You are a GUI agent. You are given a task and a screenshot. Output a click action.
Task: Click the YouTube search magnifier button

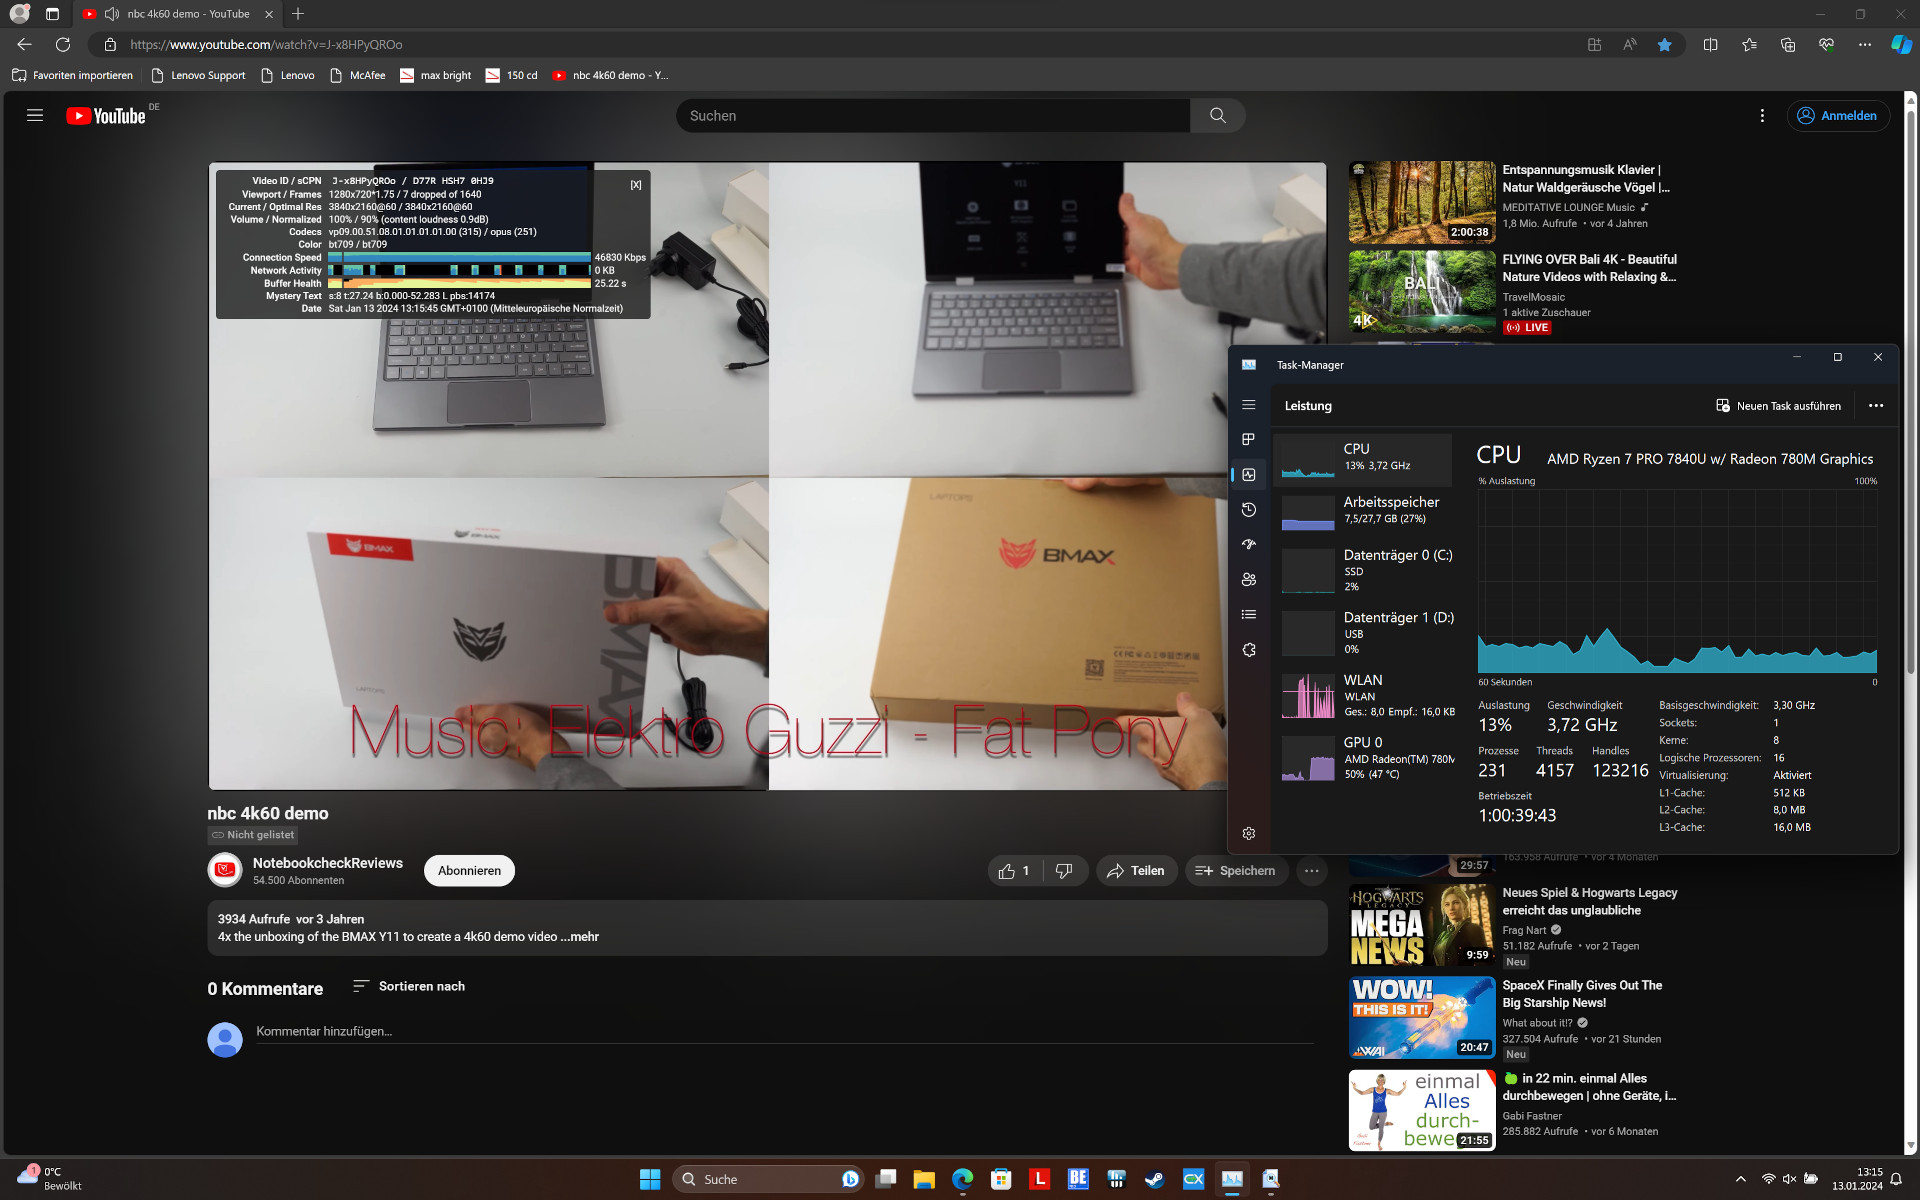pyautogui.click(x=1217, y=116)
